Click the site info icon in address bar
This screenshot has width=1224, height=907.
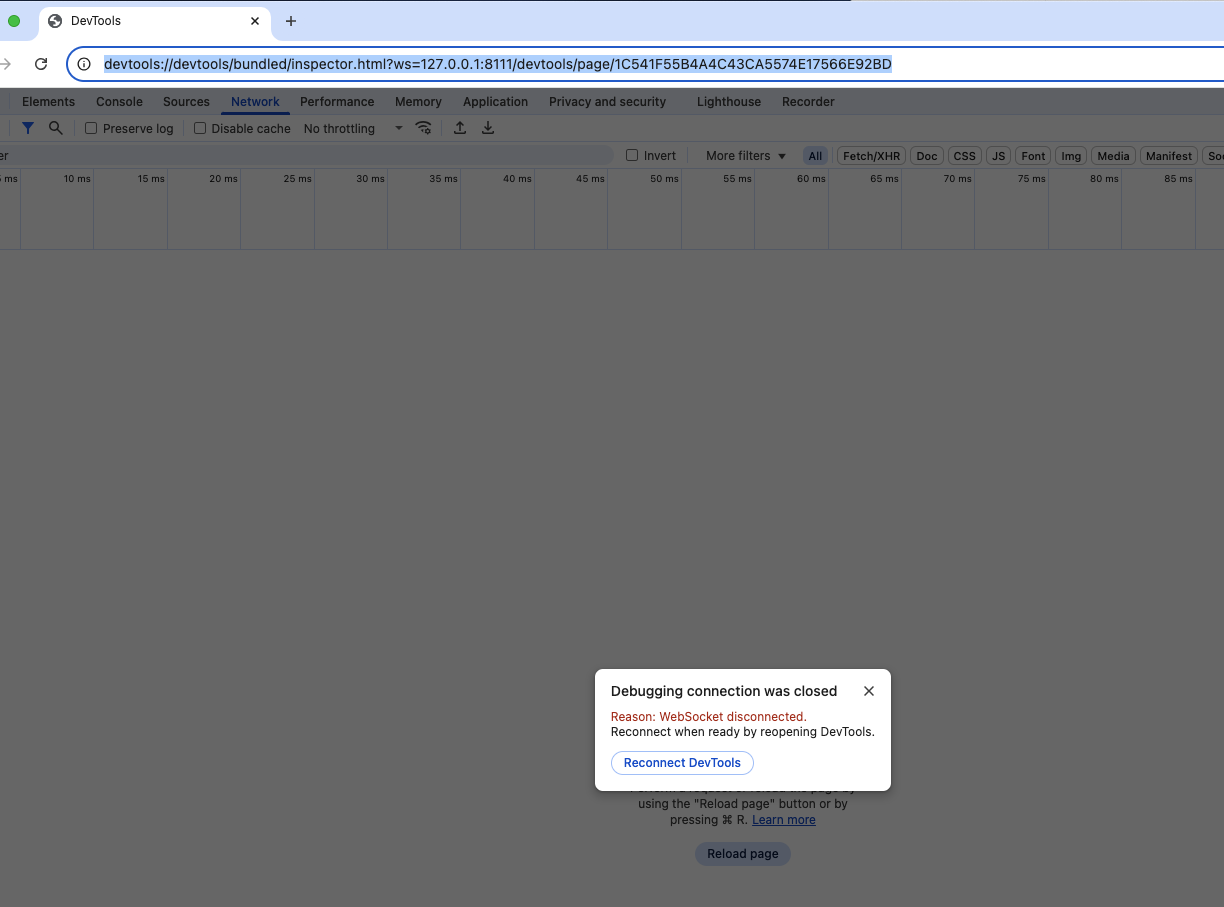[x=84, y=64]
